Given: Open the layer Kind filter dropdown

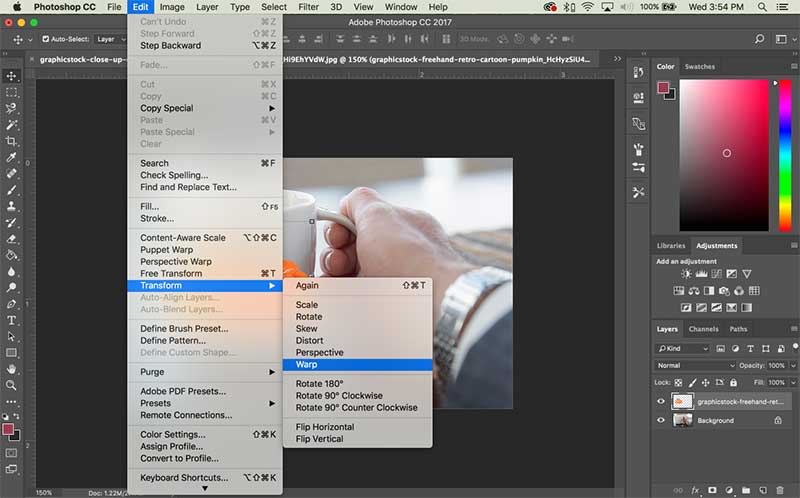Looking at the screenshot, I should click(682, 348).
